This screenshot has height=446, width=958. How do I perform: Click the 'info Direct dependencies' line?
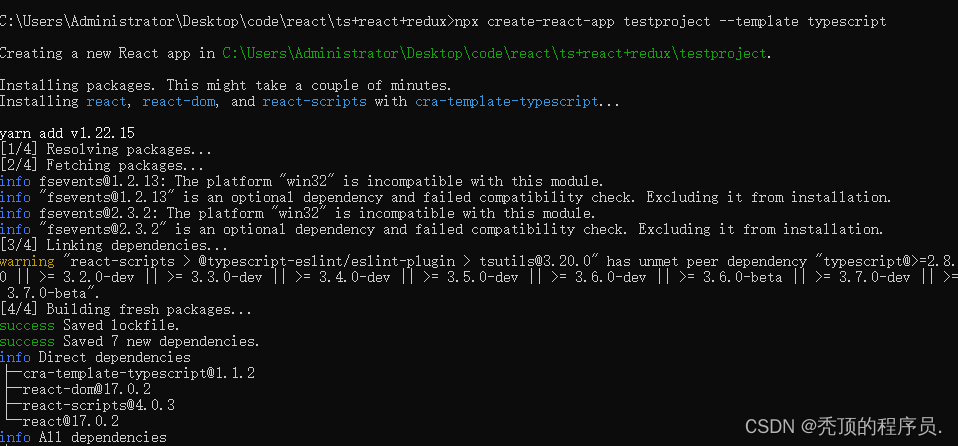pos(95,357)
